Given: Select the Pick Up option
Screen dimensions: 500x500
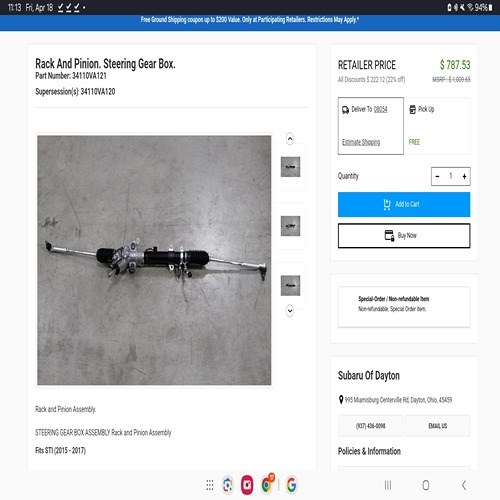Looking at the screenshot, I should coord(438,126).
